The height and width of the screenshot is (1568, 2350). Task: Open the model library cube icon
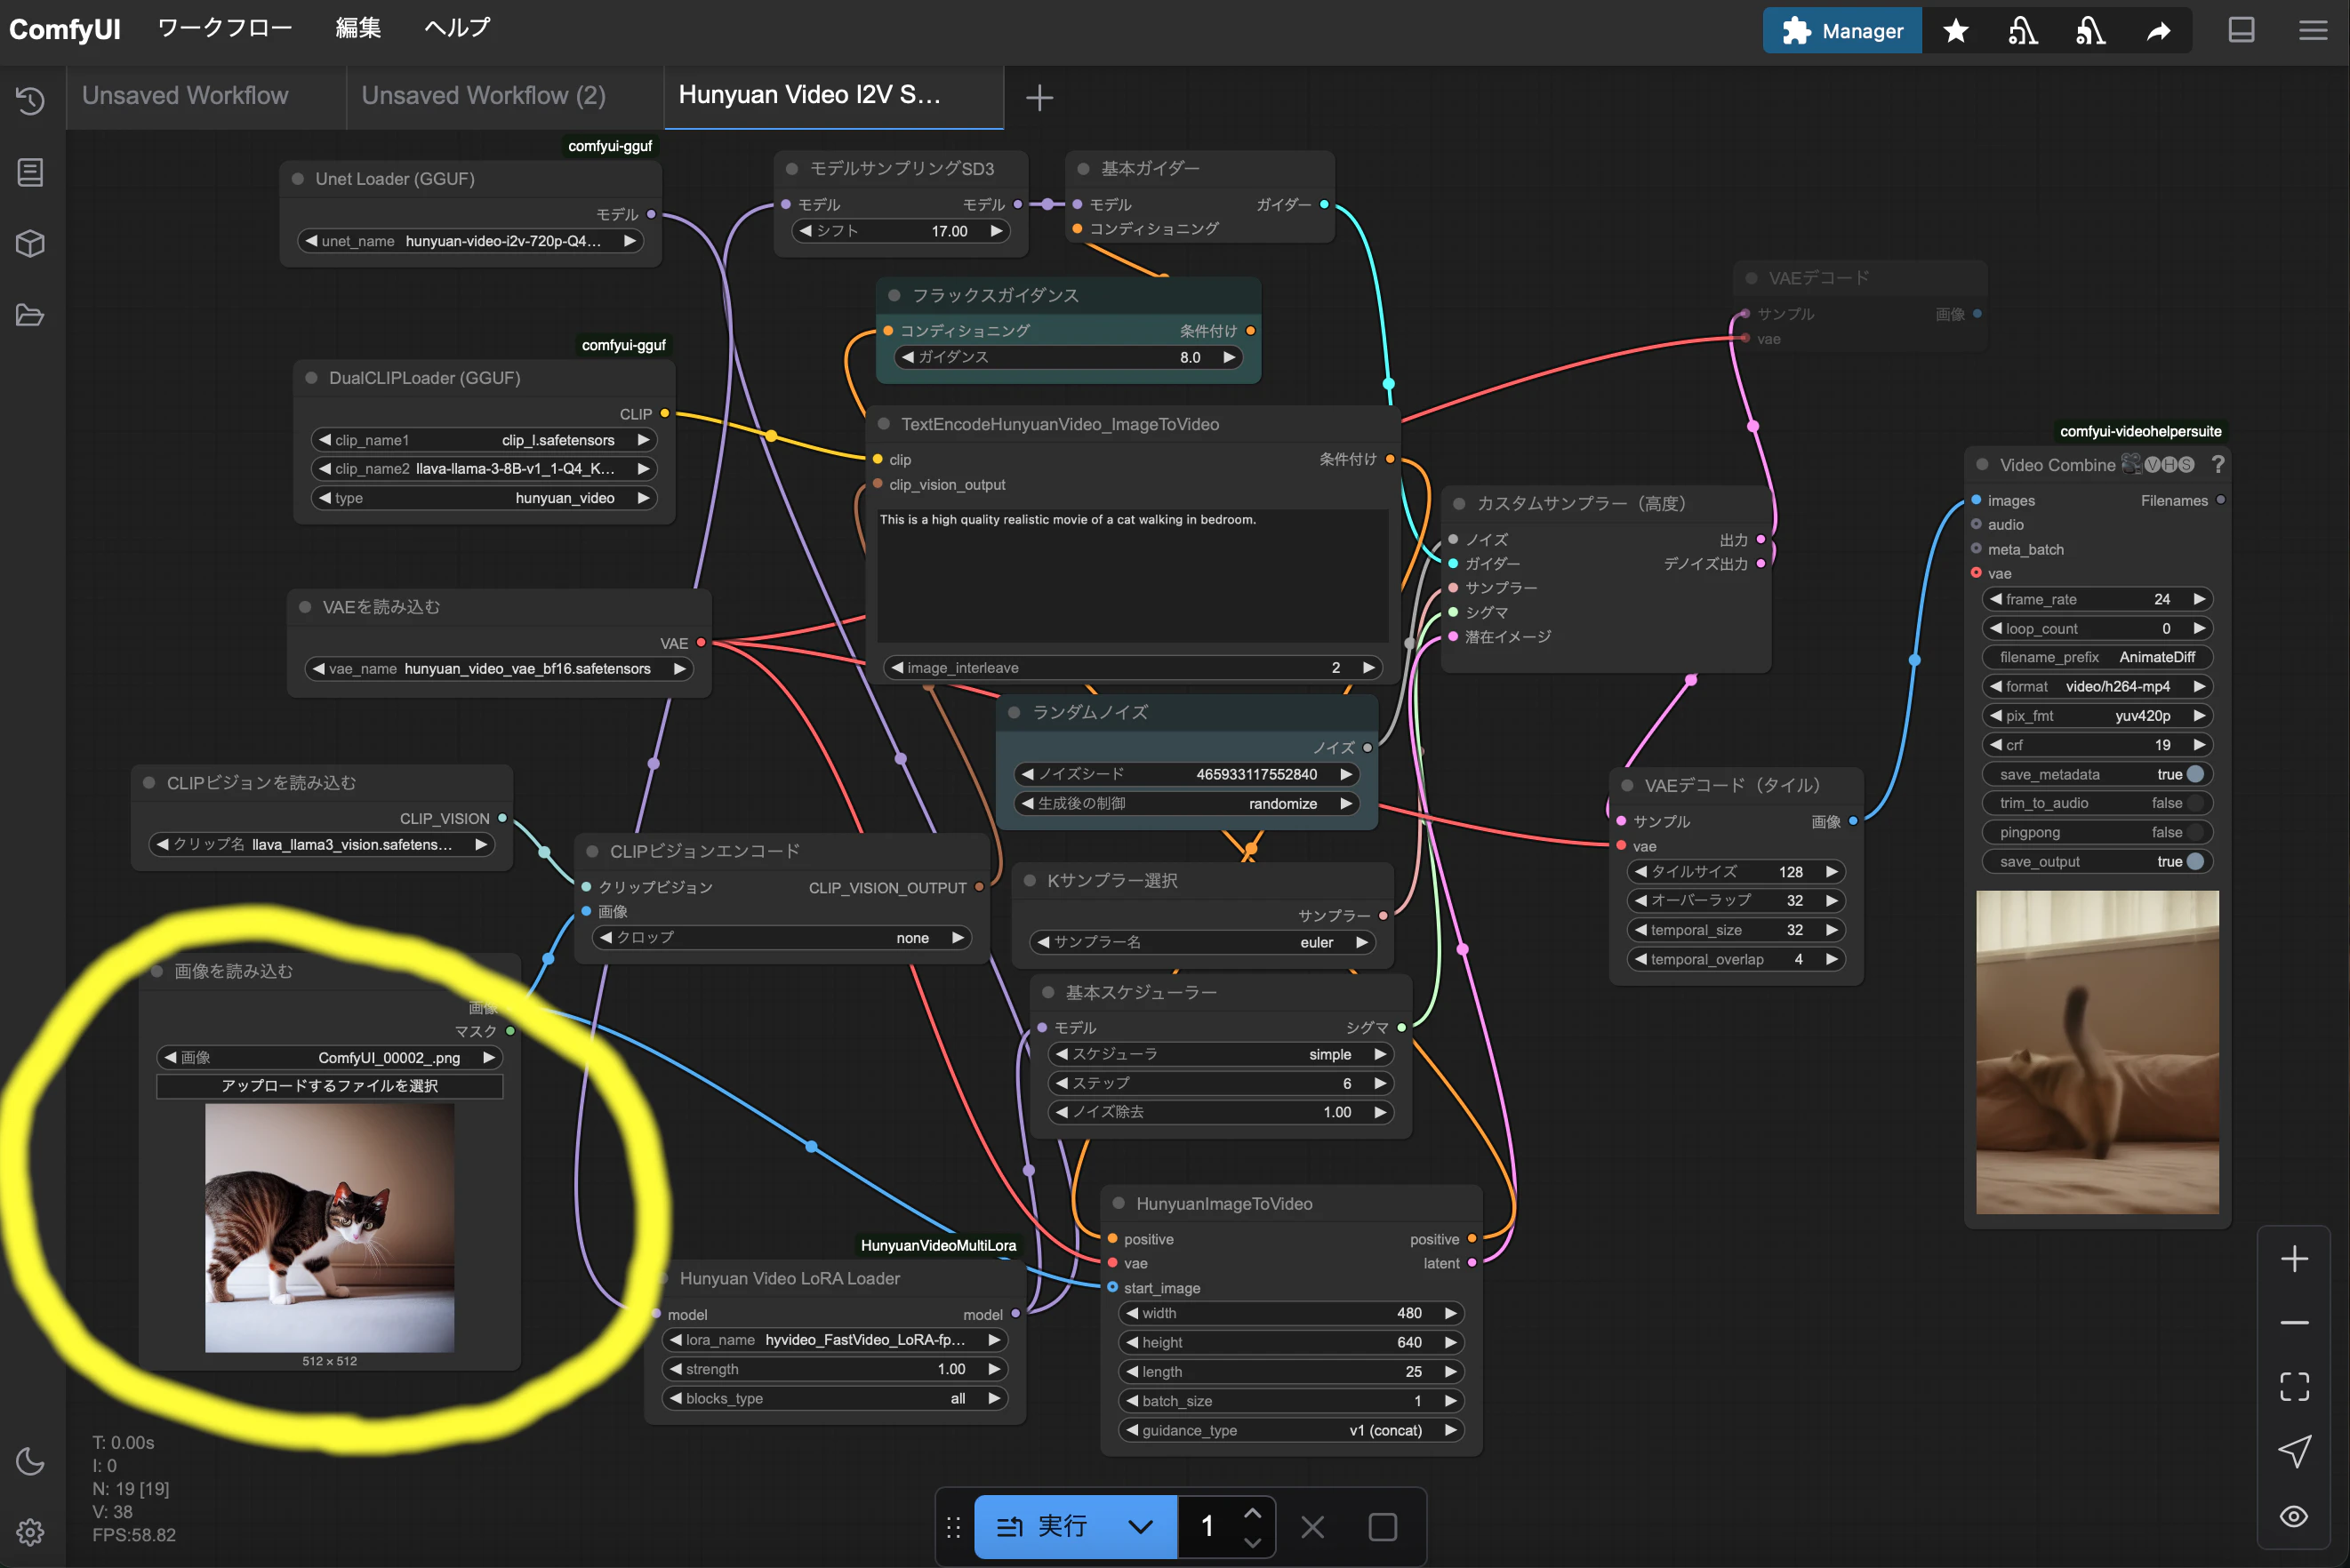pos(30,243)
